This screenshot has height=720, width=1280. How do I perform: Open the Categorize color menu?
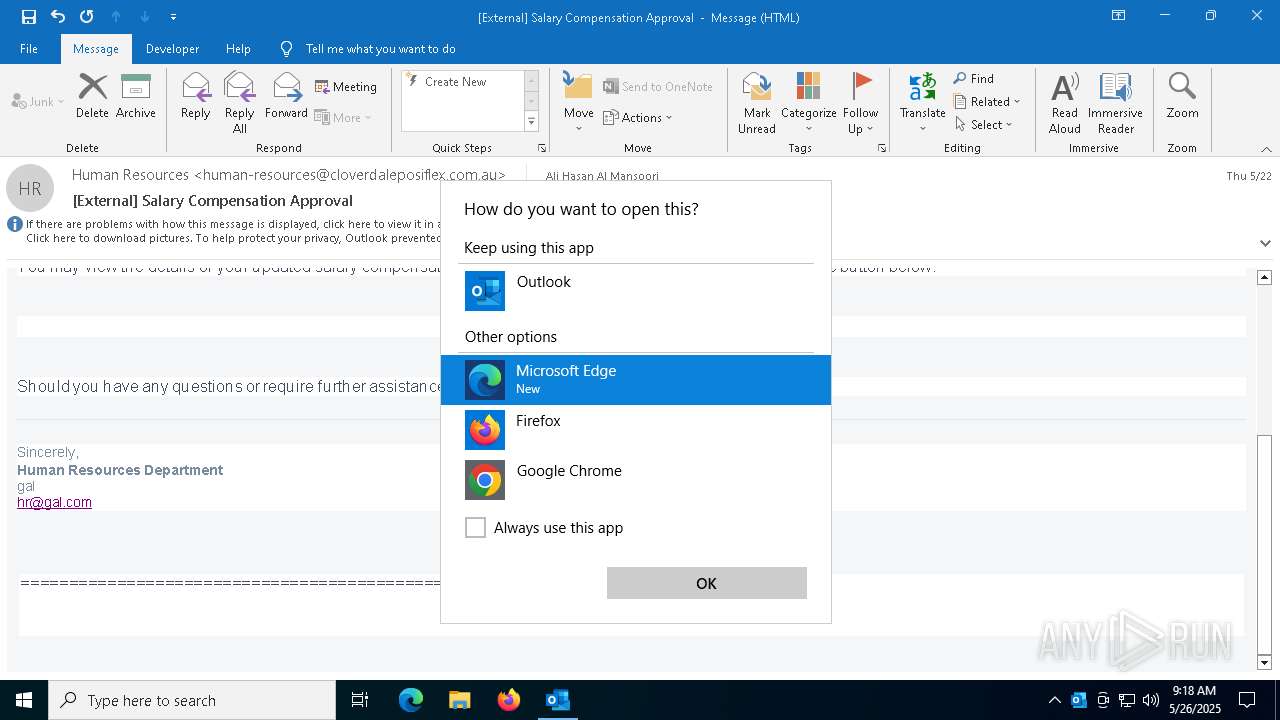click(808, 103)
